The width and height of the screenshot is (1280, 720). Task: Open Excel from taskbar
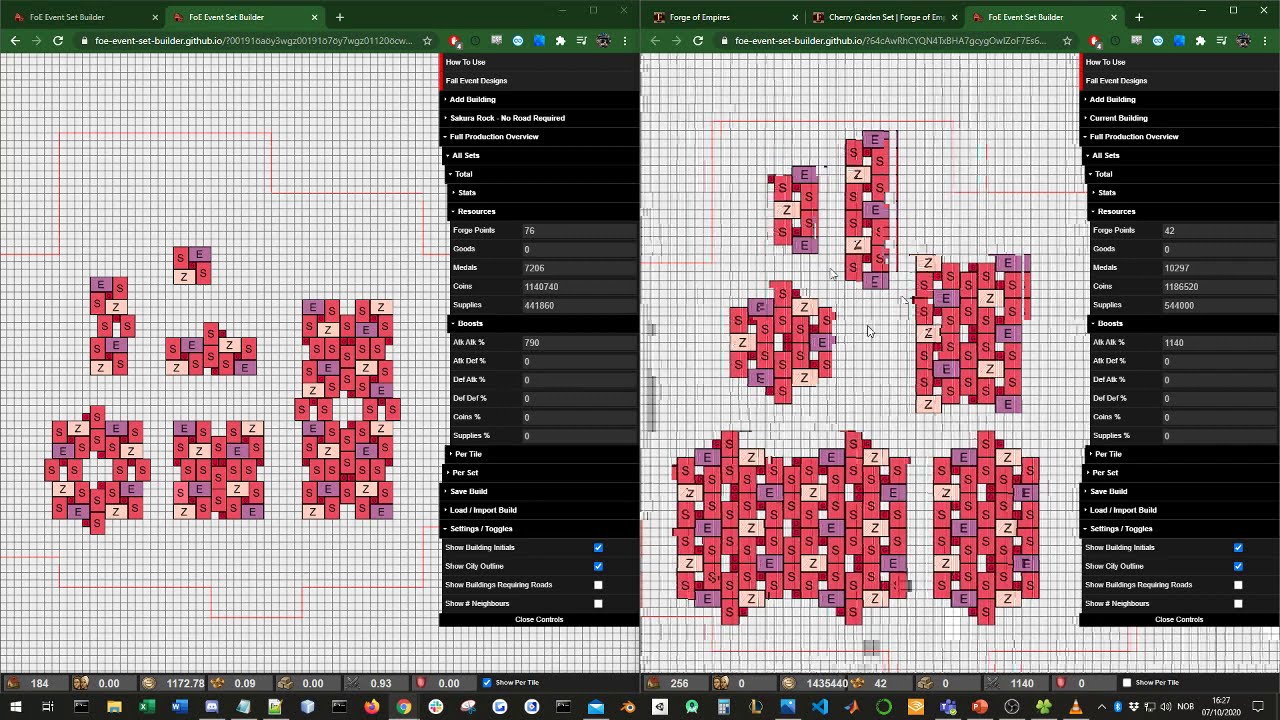146,707
